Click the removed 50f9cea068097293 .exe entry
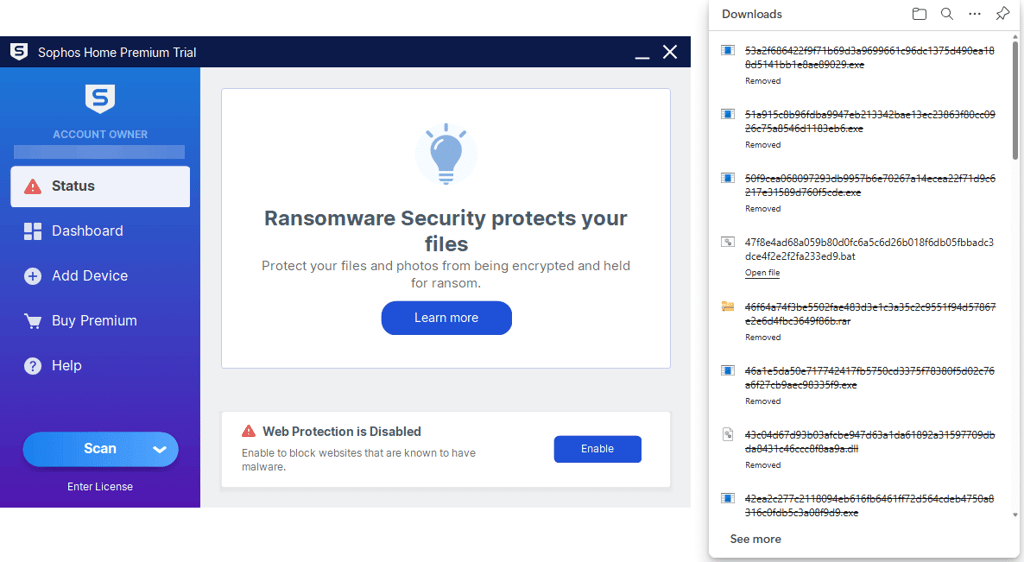Screen dimensions: 1024x562 tap(870, 185)
